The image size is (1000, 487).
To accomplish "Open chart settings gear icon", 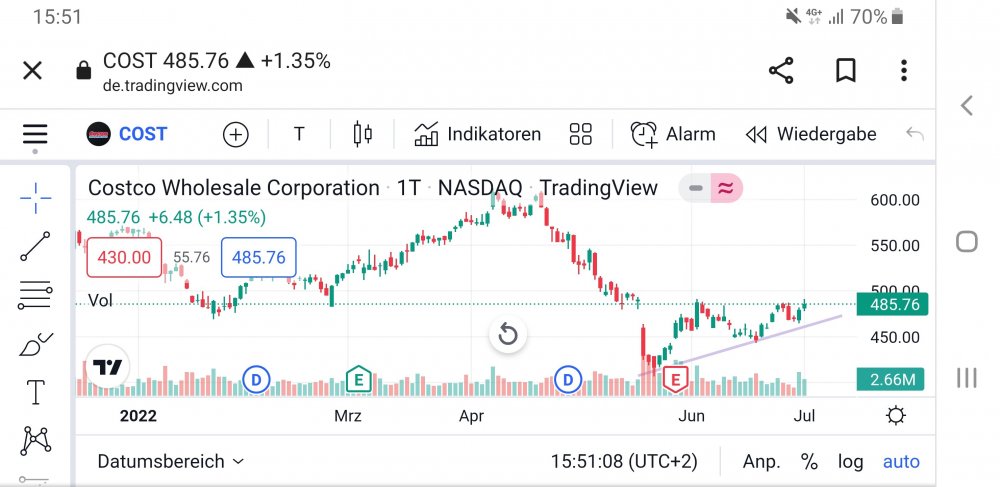I will click(896, 416).
